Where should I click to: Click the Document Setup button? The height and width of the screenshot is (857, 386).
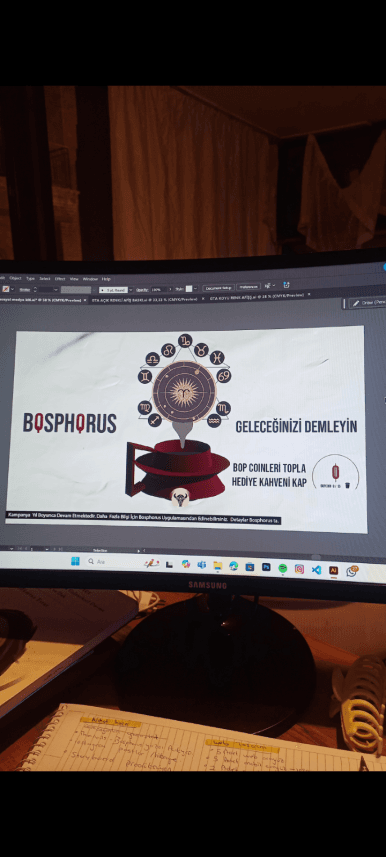coord(218,287)
